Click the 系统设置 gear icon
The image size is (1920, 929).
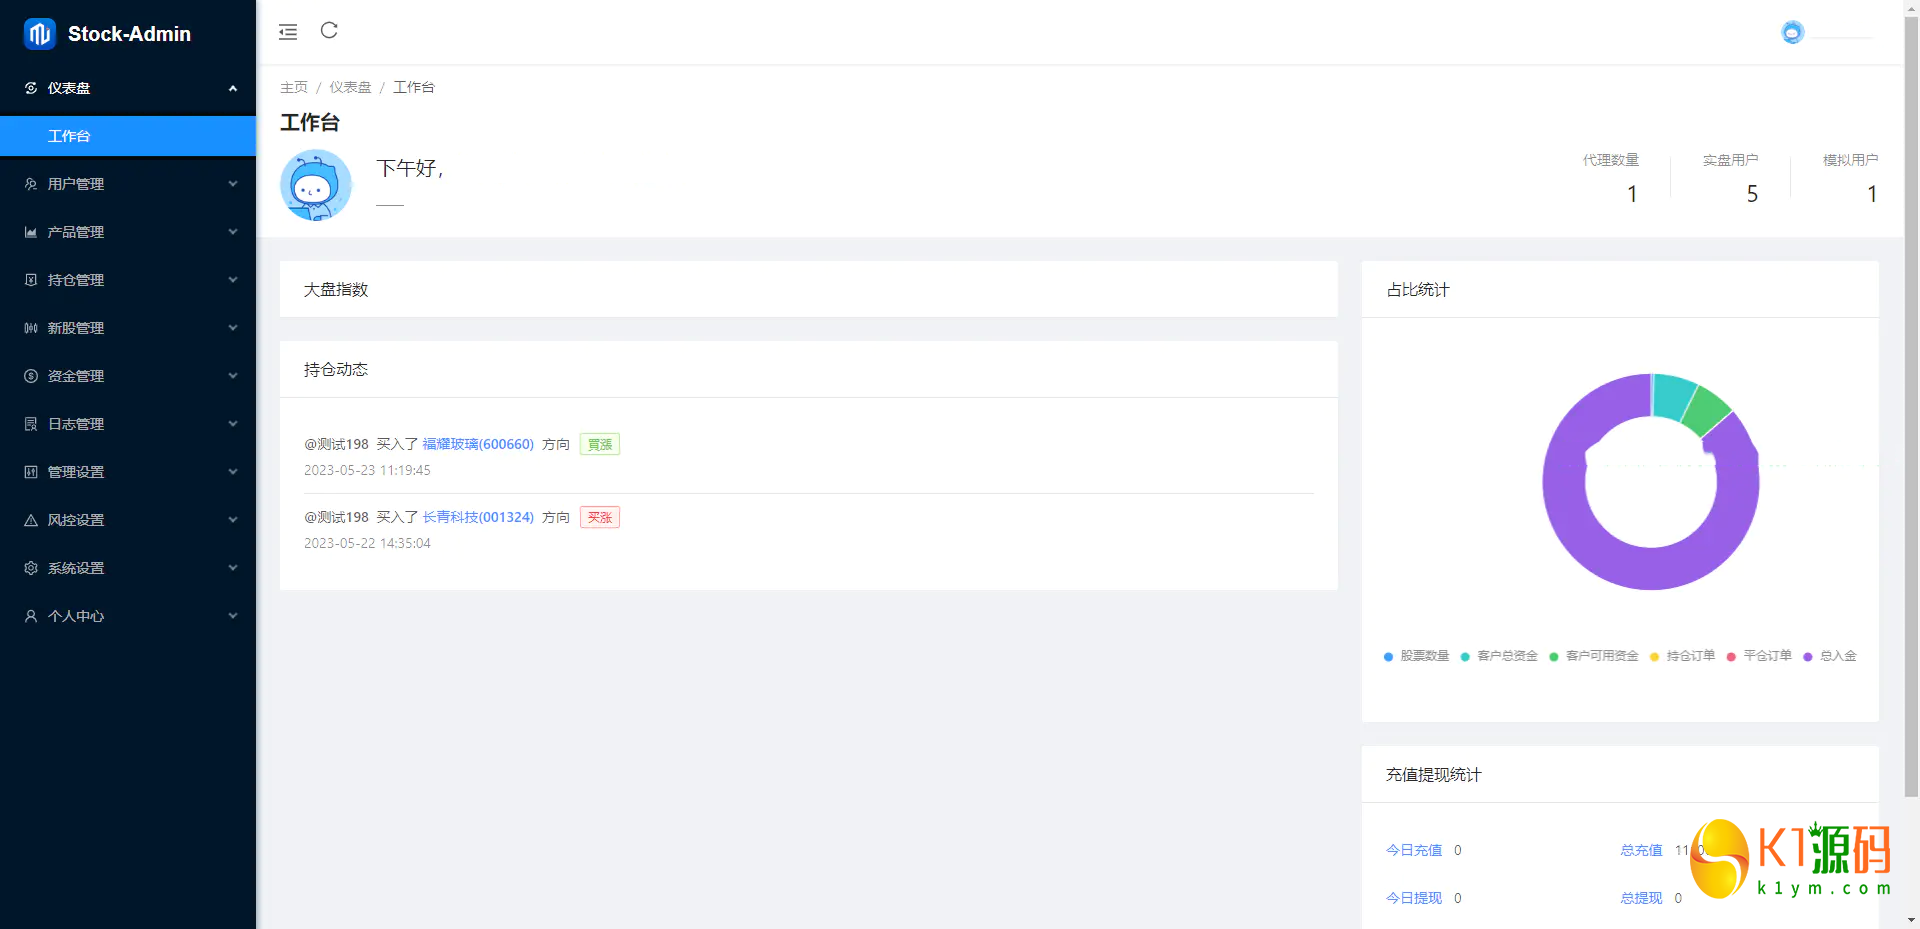point(31,568)
